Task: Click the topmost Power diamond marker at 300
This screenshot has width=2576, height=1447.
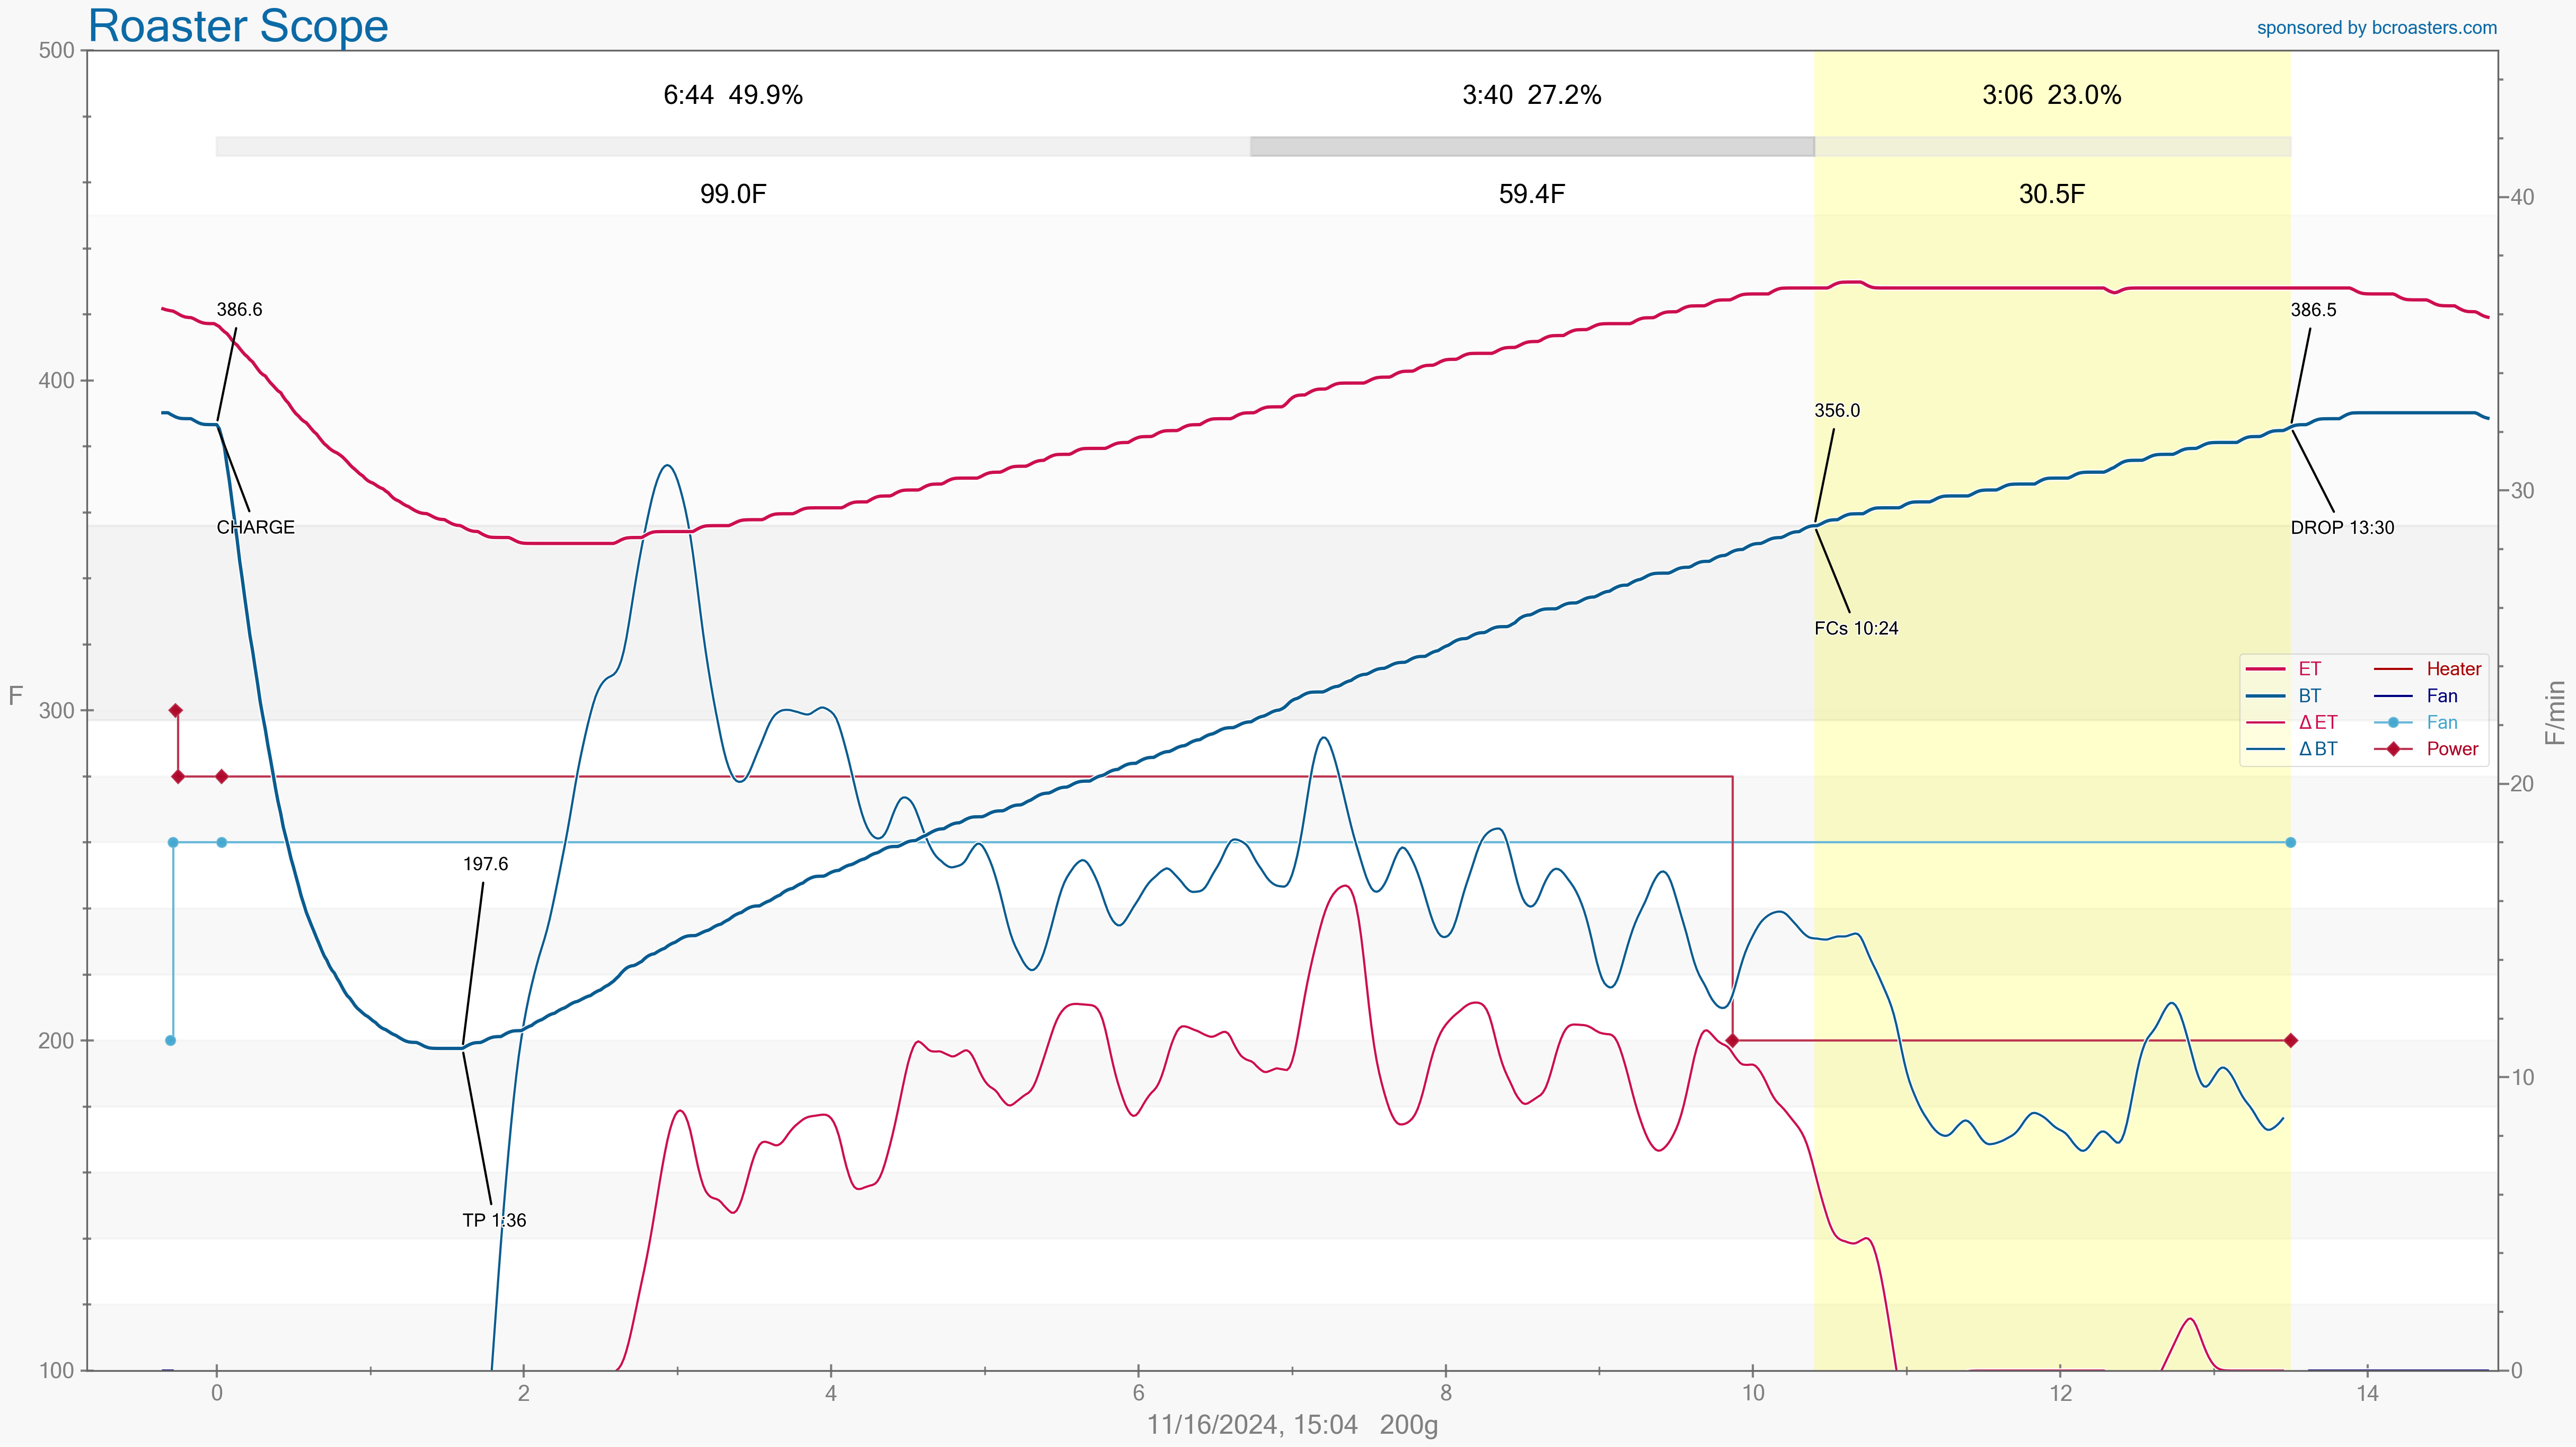Action: click(176, 710)
